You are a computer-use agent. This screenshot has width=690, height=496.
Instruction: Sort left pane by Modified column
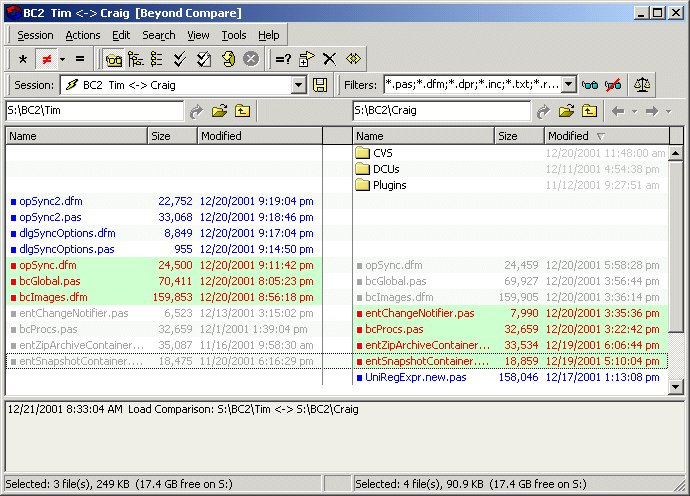(x=260, y=136)
